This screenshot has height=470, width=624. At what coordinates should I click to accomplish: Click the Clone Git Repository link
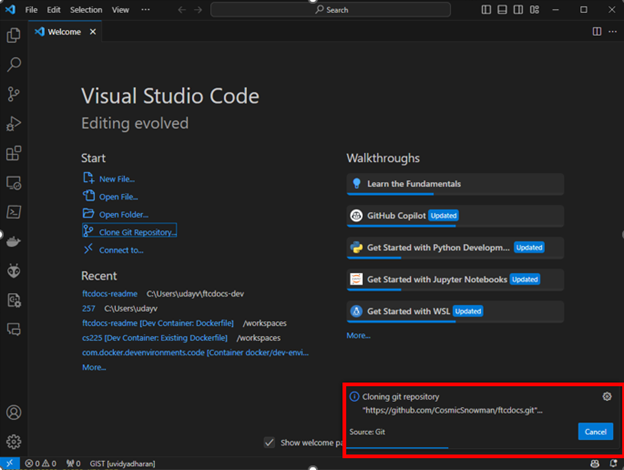tap(137, 231)
